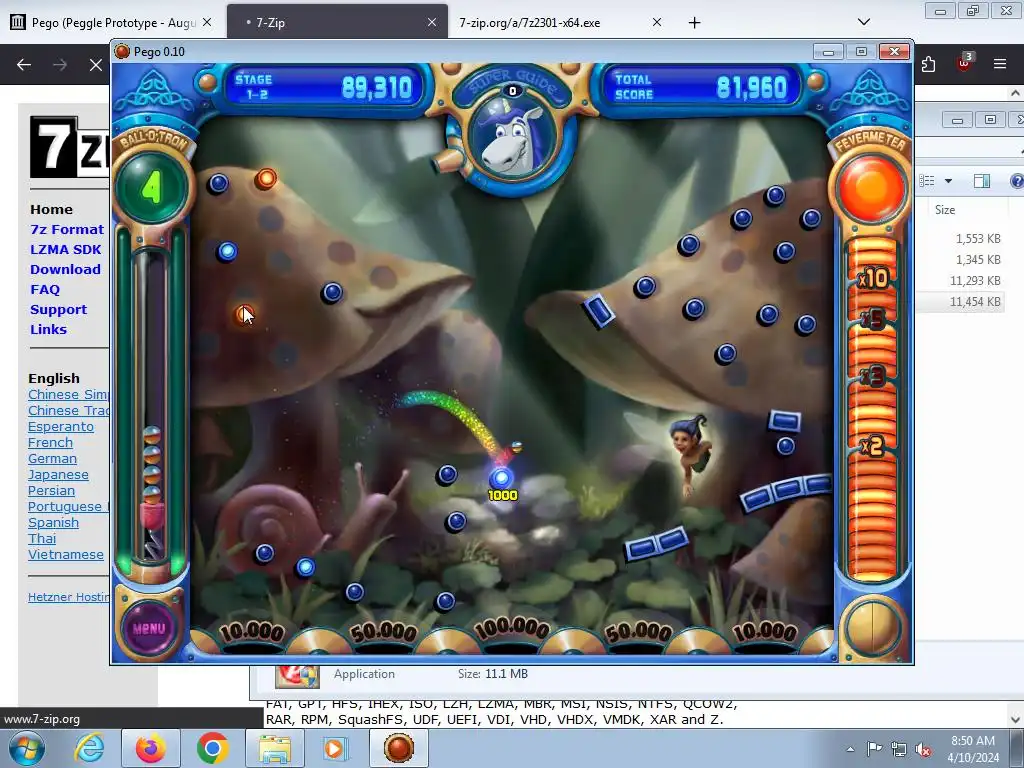
Task: Click the Total Score 81,960 display
Action: (x=700, y=87)
